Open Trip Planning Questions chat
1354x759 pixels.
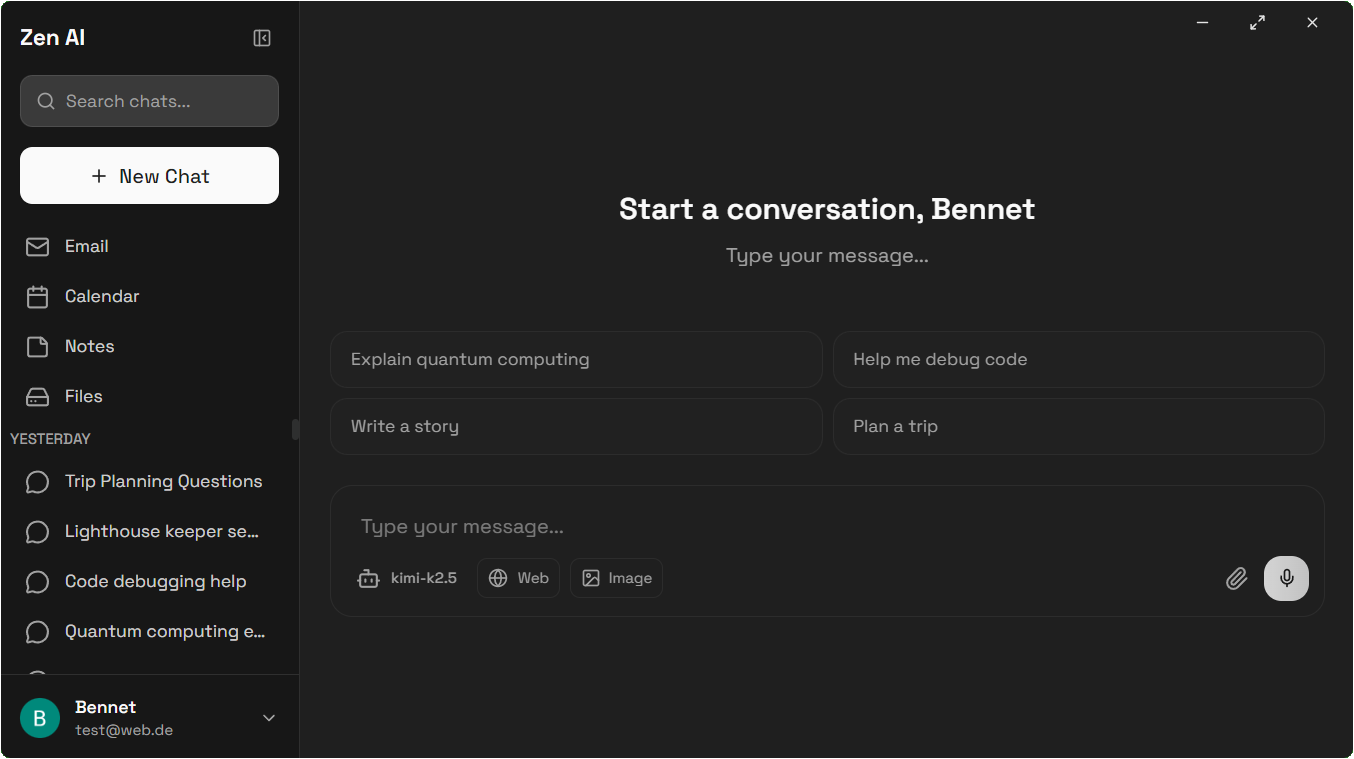pyautogui.click(x=150, y=481)
